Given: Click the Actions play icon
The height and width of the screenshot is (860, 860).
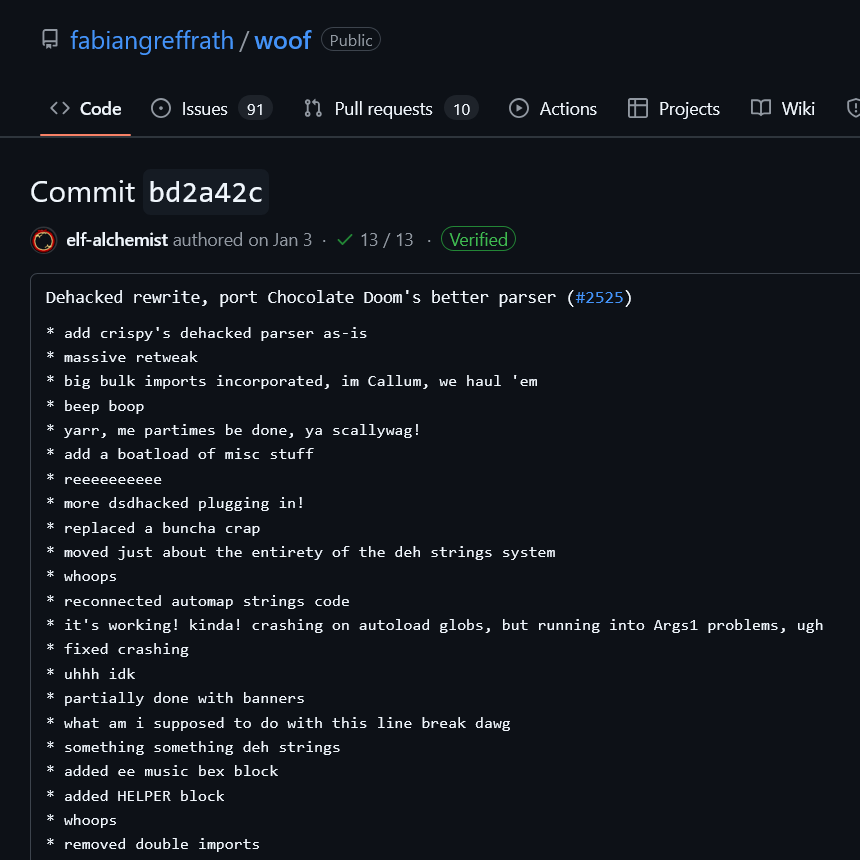Looking at the screenshot, I should click(x=518, y=108).
